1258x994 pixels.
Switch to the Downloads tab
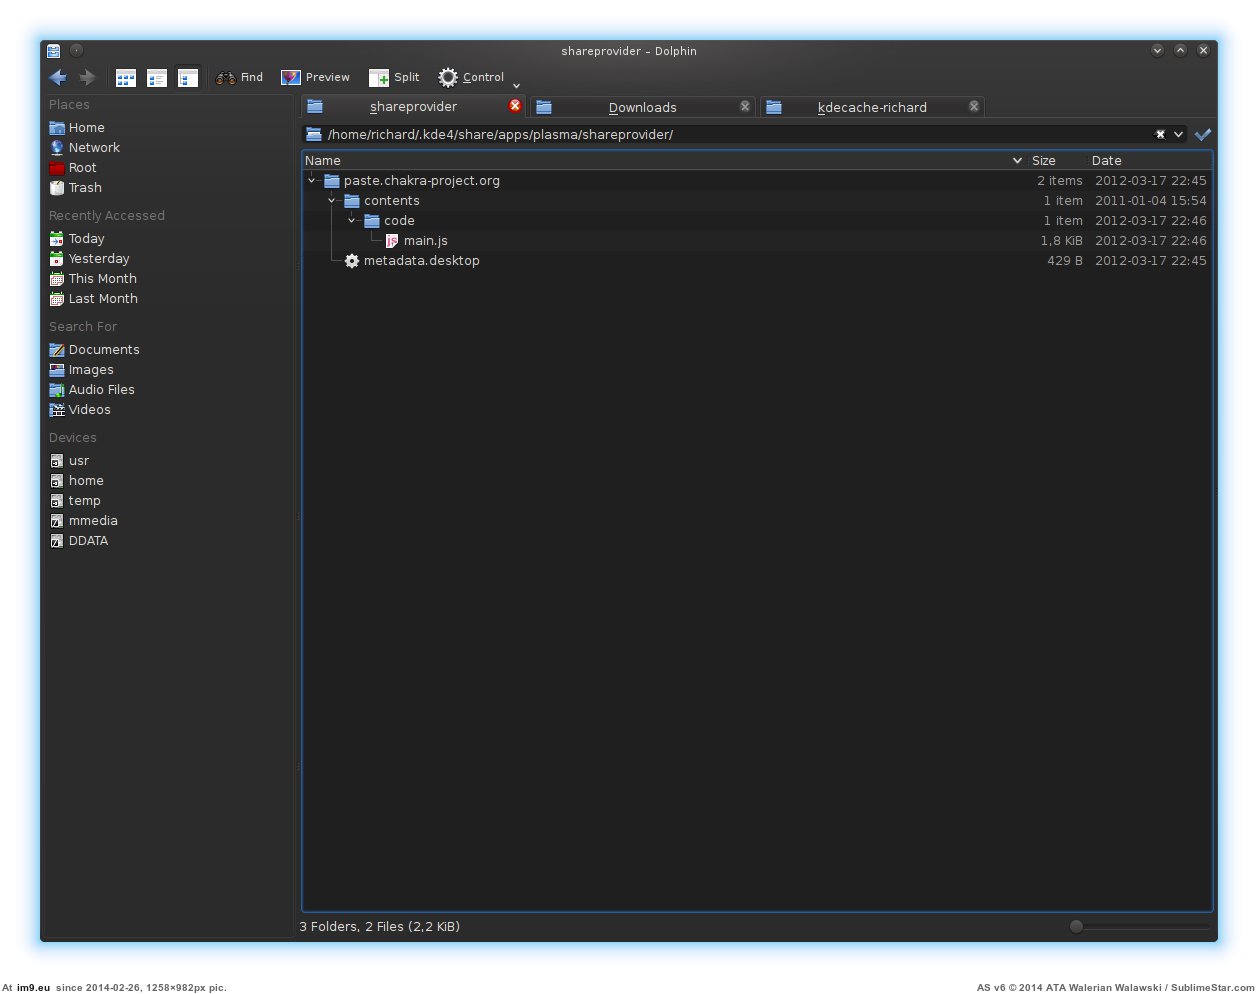coord(642,107)
